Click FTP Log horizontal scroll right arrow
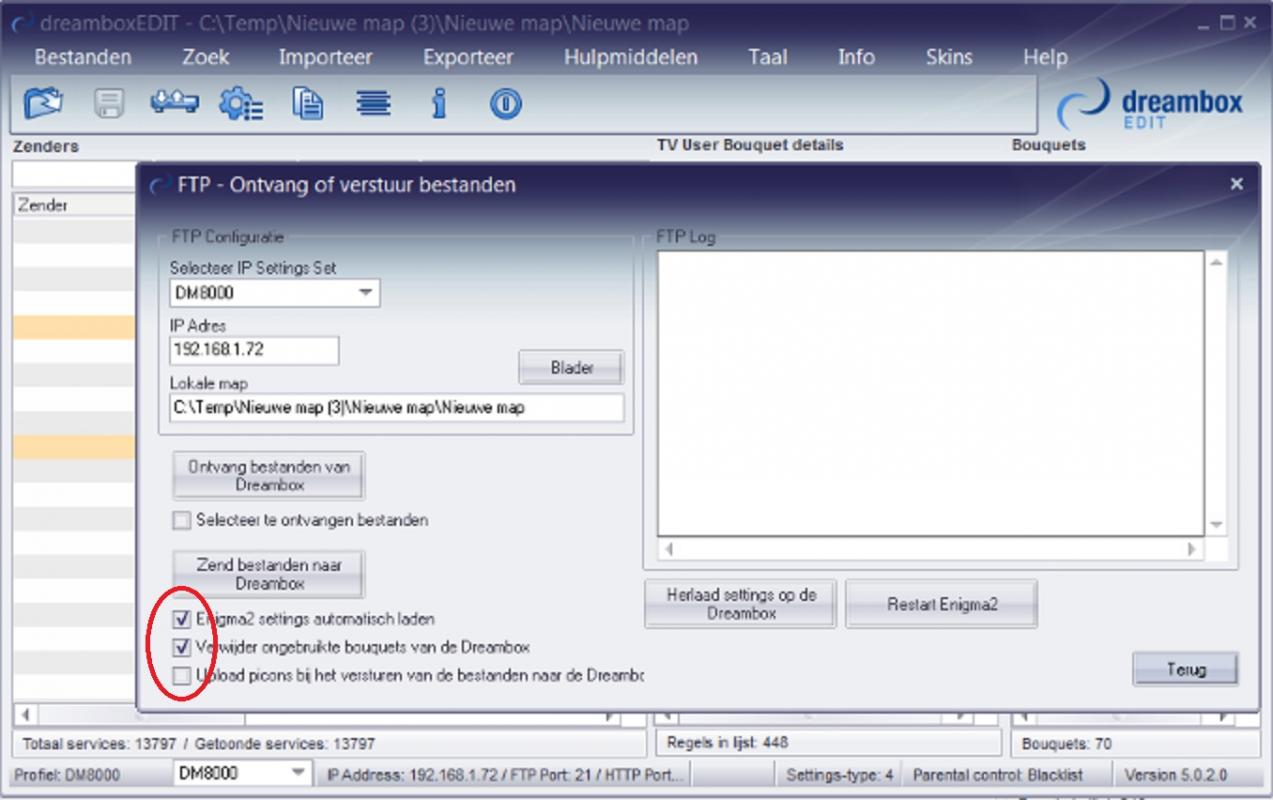Screen dimensions: 1273x800 [x=1191, y=549]
